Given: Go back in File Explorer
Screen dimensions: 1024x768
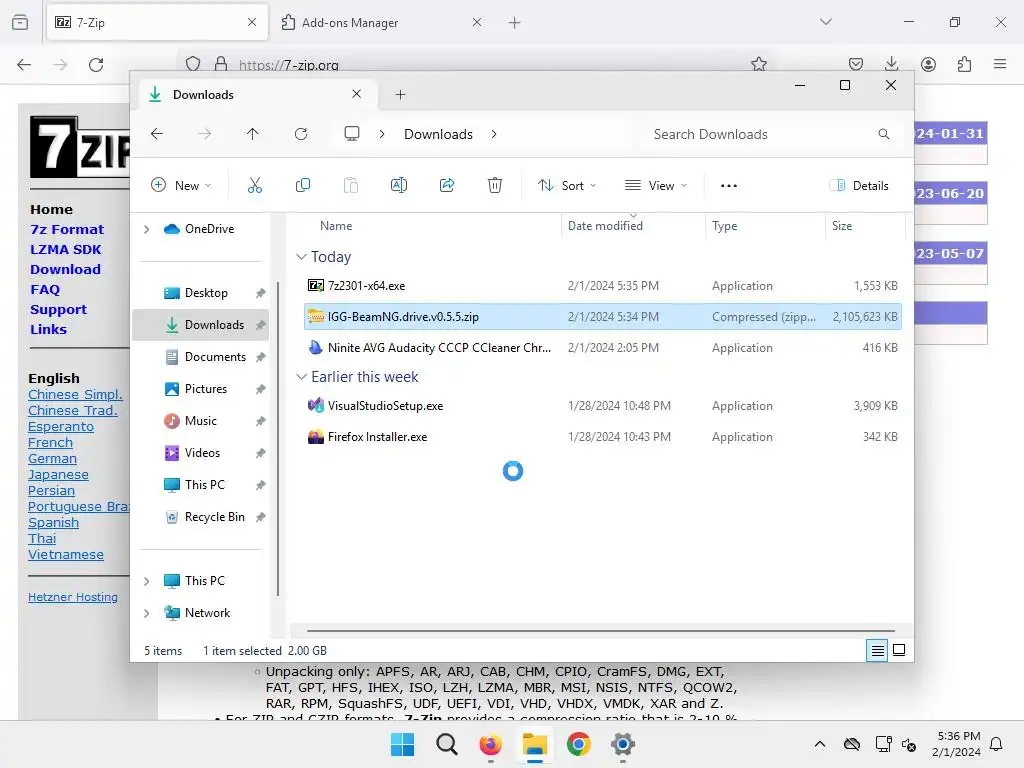Looking at the screenshot, I should [x=157, y=134].
